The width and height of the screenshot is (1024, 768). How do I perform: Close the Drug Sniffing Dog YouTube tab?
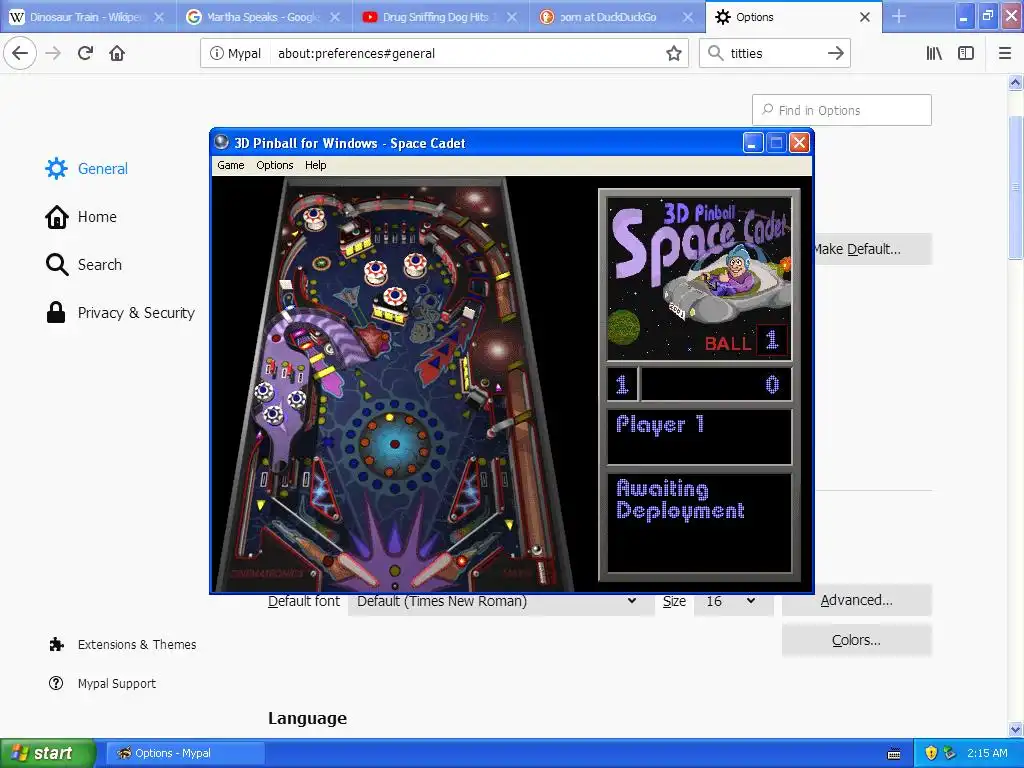[512, 17]
